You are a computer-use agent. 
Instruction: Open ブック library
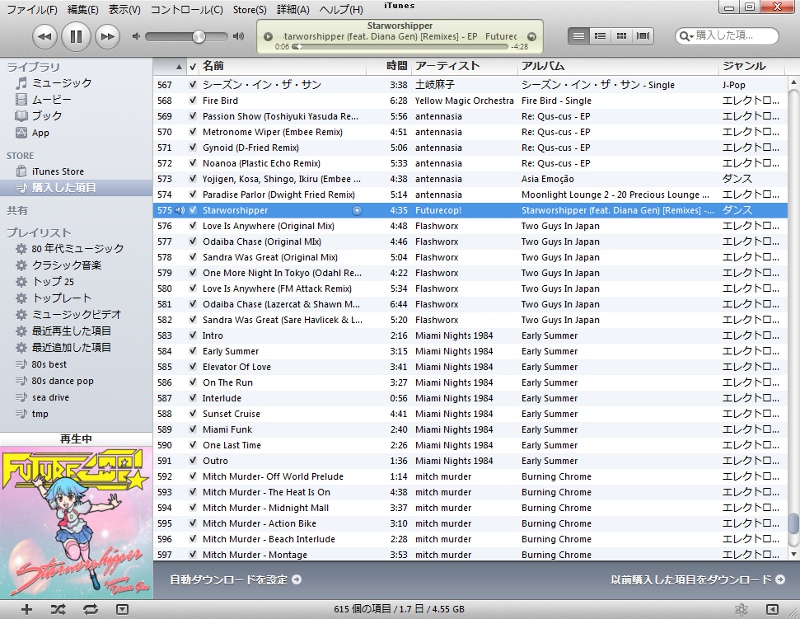(39, 116)
